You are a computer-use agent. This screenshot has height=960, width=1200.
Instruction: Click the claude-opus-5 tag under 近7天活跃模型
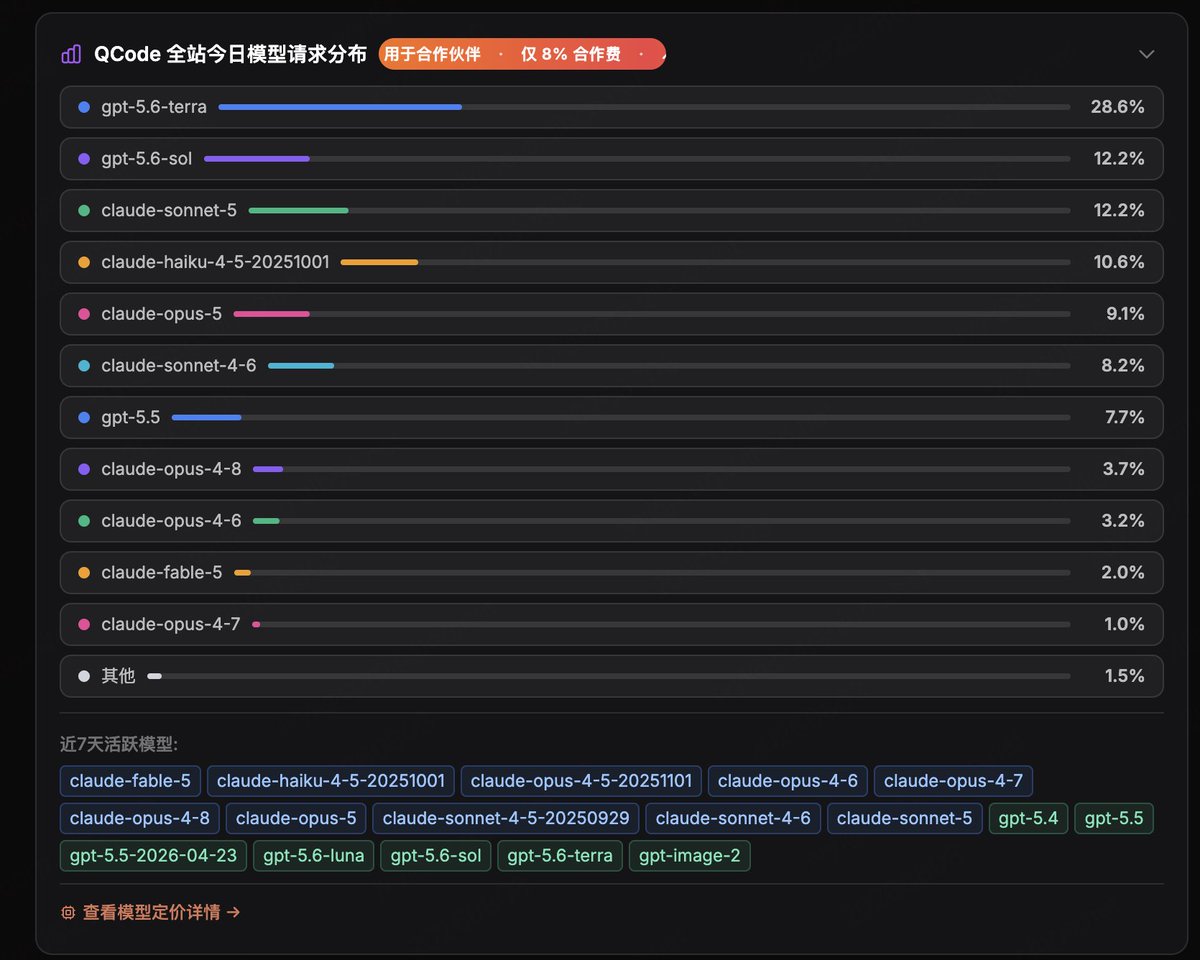pyautogui.click(x=296, y=818)
